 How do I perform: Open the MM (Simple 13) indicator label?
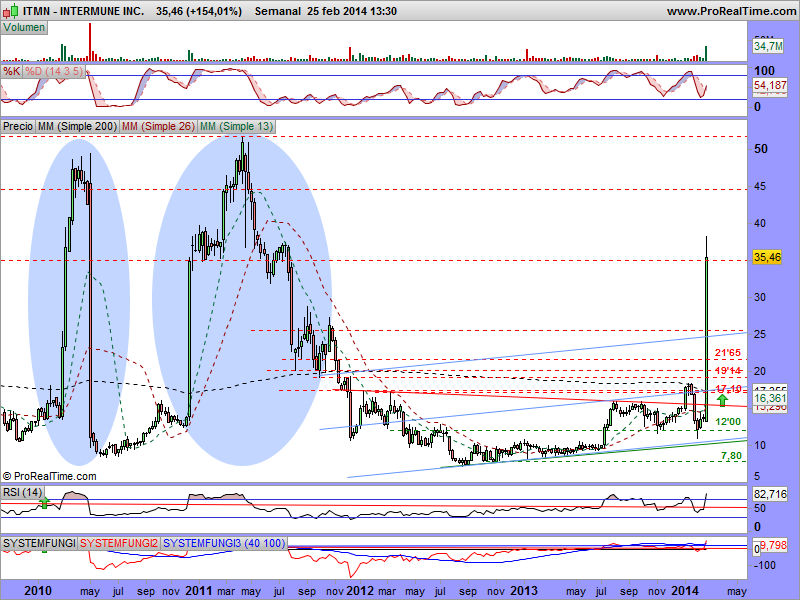point(236,126)
